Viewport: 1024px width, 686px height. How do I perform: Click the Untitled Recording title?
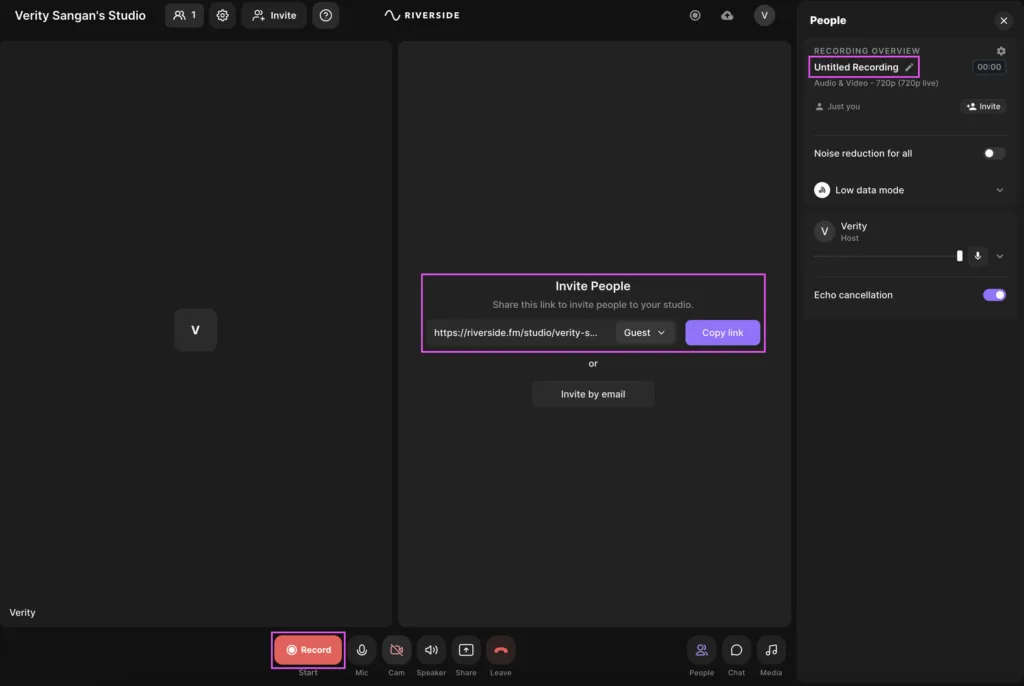point(856,67)
